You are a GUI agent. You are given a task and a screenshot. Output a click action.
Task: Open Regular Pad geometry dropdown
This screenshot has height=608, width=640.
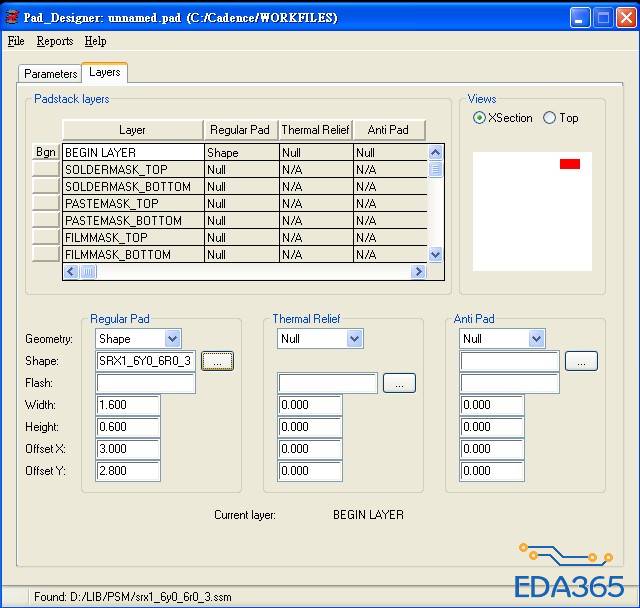pyautogui.click(x=173, y=339)
